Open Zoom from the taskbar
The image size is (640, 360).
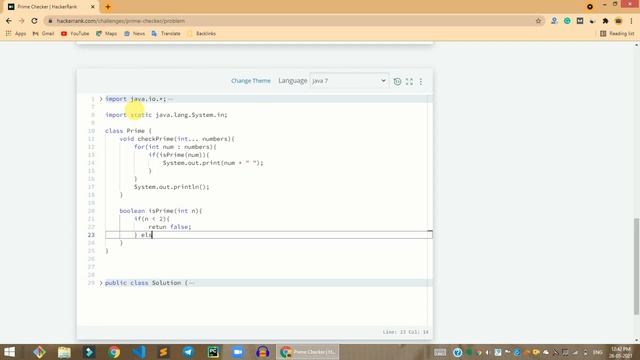point(238,352)
